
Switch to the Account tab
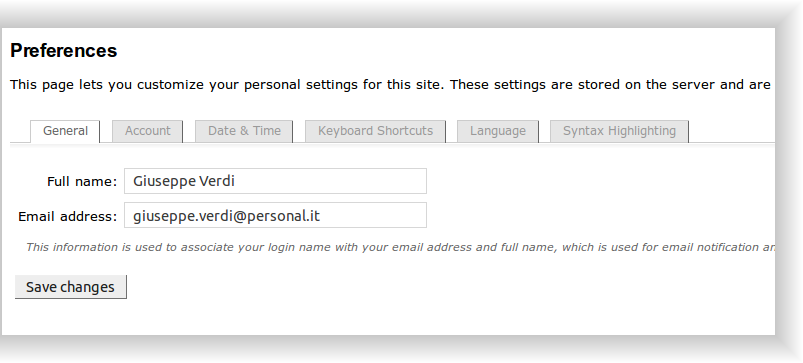[147, 131]
